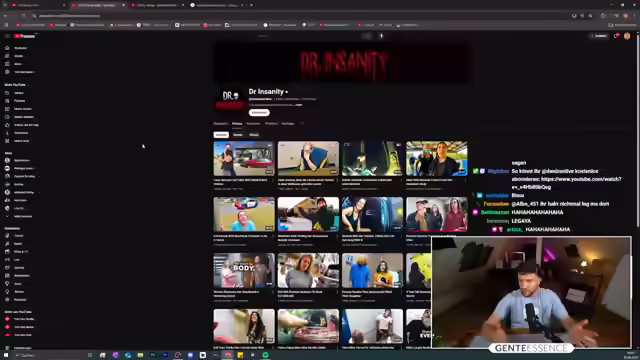This screenshot has width=640, height=360.
Task: Open the home icon in sidebar
Action: 7,48
